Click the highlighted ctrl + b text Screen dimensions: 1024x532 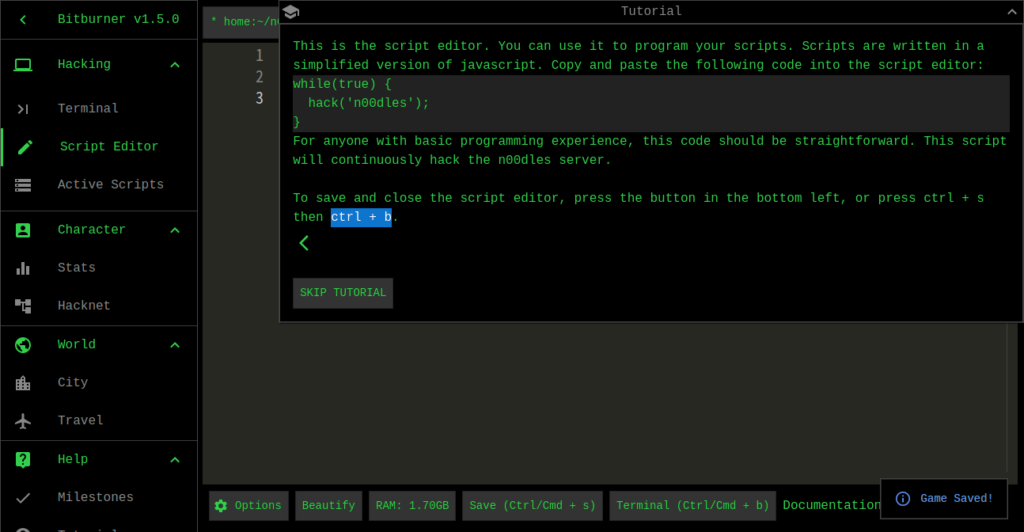(x=361, y=217)
